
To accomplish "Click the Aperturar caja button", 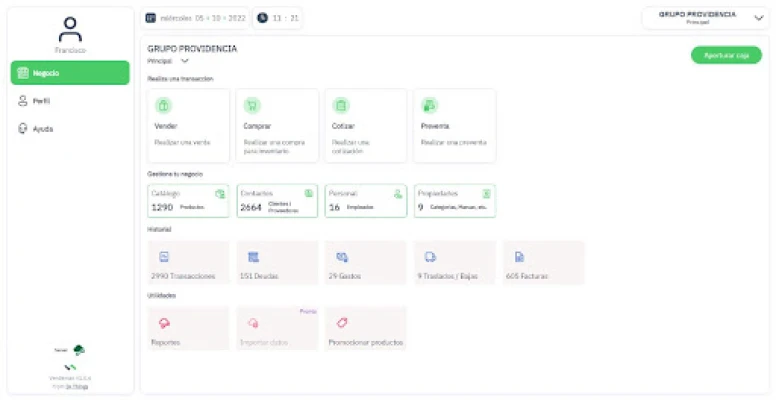I will tap(726, 55).
